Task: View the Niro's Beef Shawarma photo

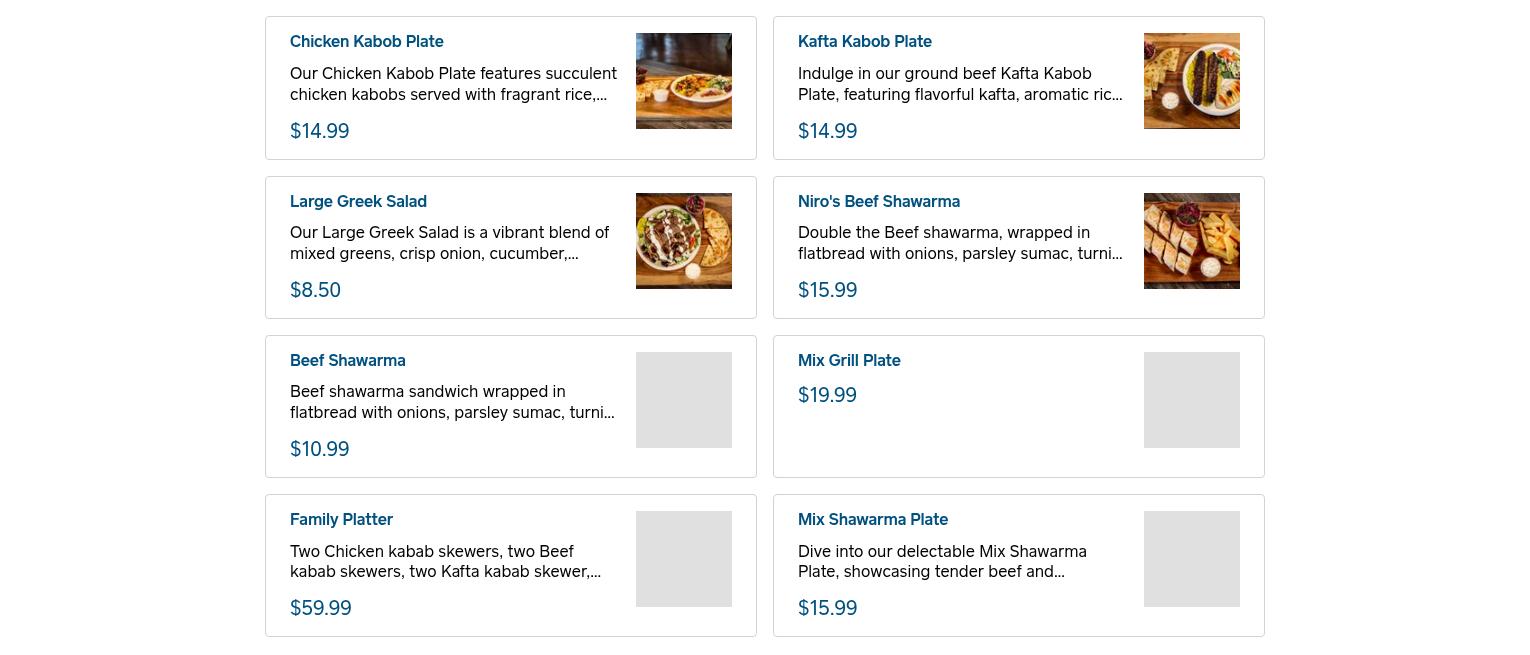Action: [1191, 241]
